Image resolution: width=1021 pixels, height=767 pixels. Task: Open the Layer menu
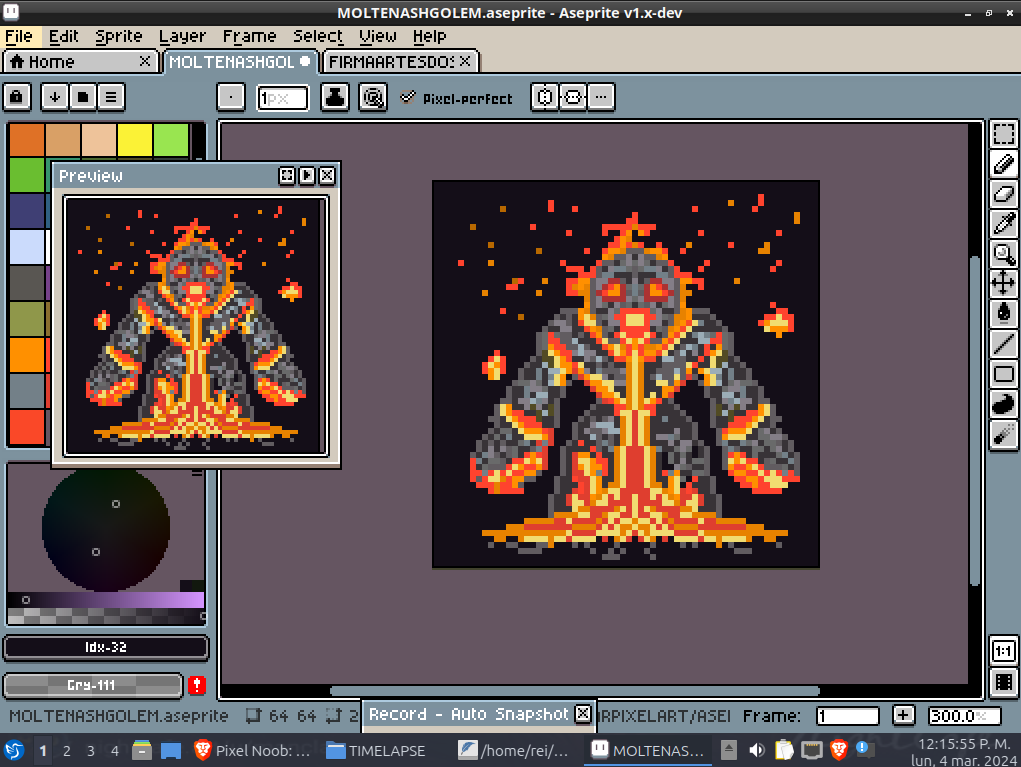(182, 36)
